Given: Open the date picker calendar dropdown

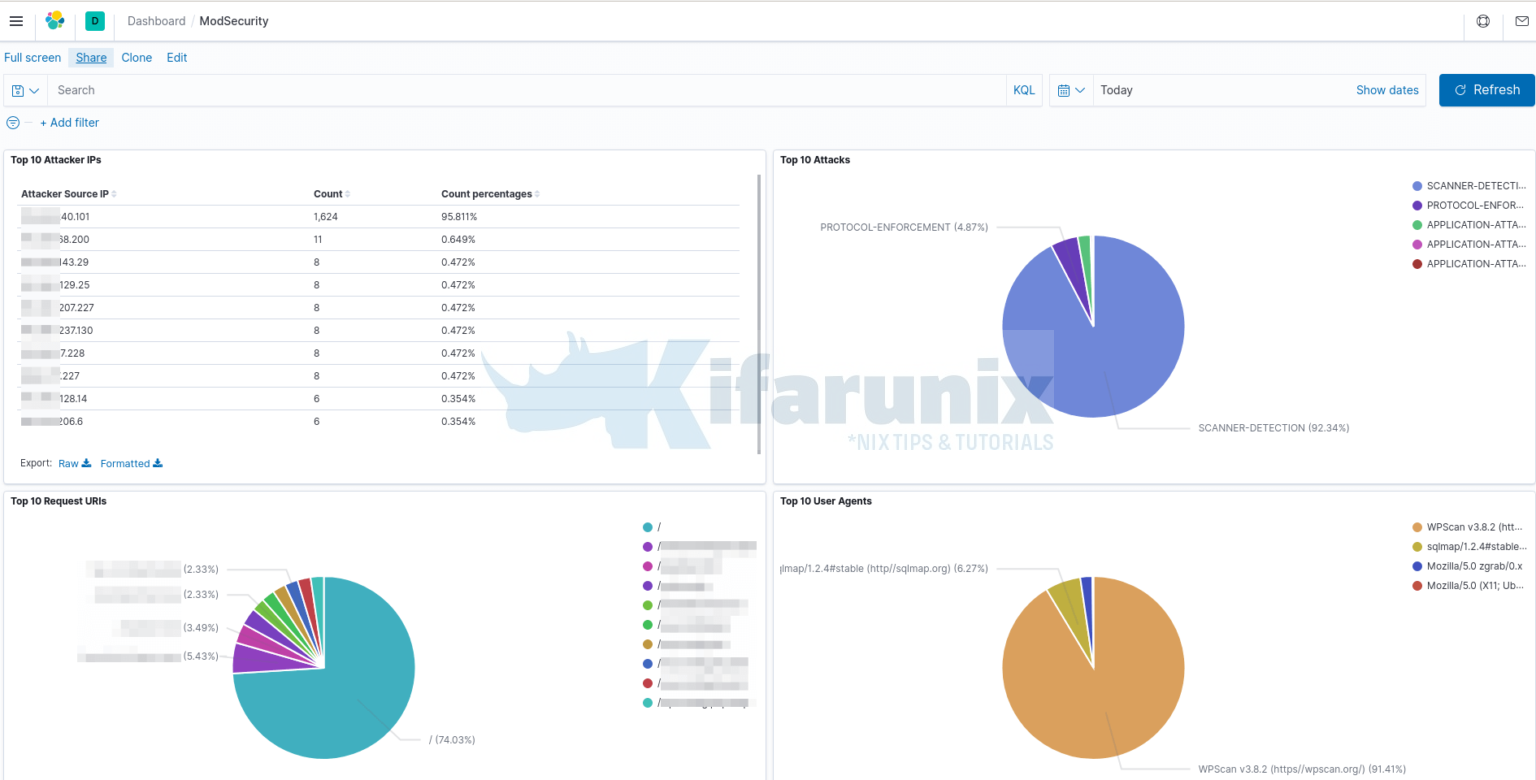Looking at the screenshot, I should [1070, 90].
